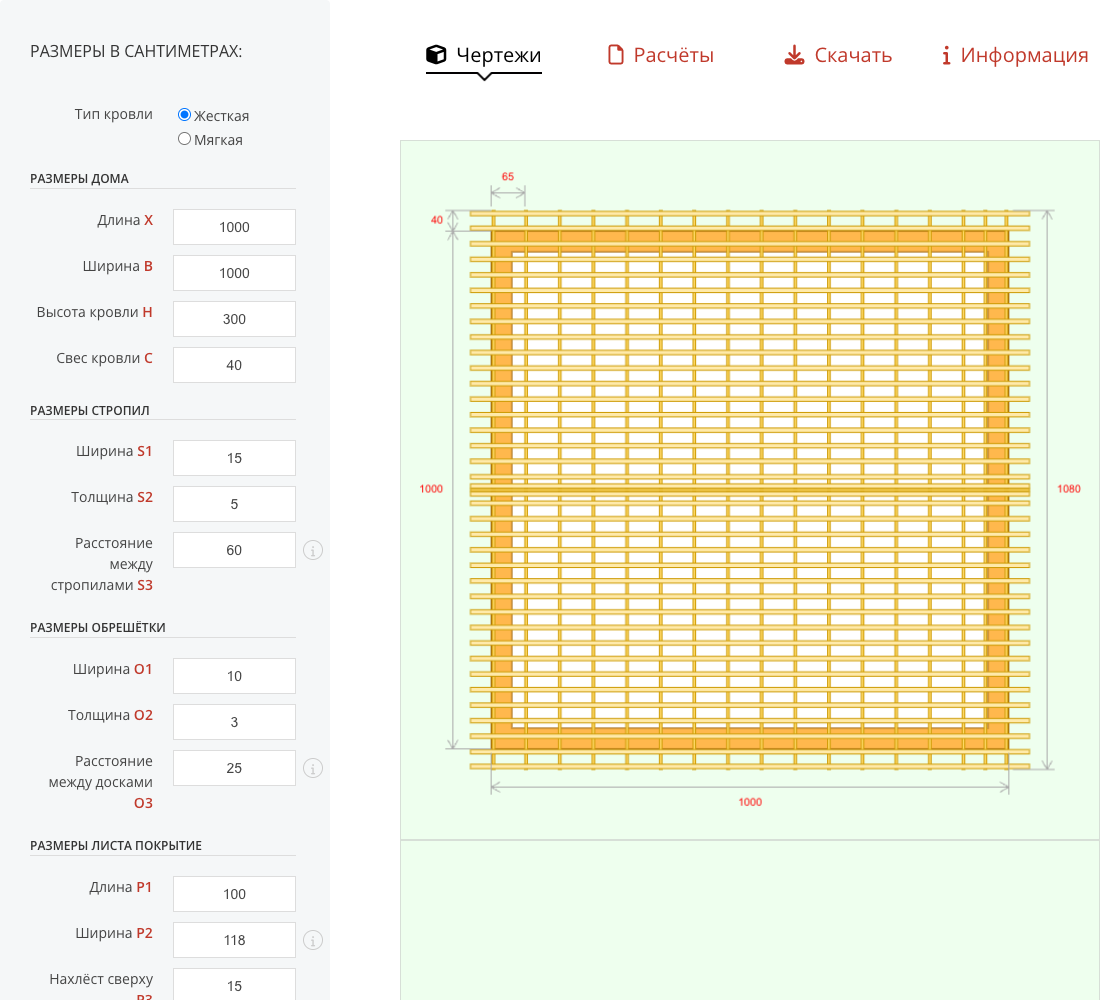This screenshot has height=1000, width=1100.
Task: Click the sheet Ширина P2 field
Action: (x=234, y=940)
